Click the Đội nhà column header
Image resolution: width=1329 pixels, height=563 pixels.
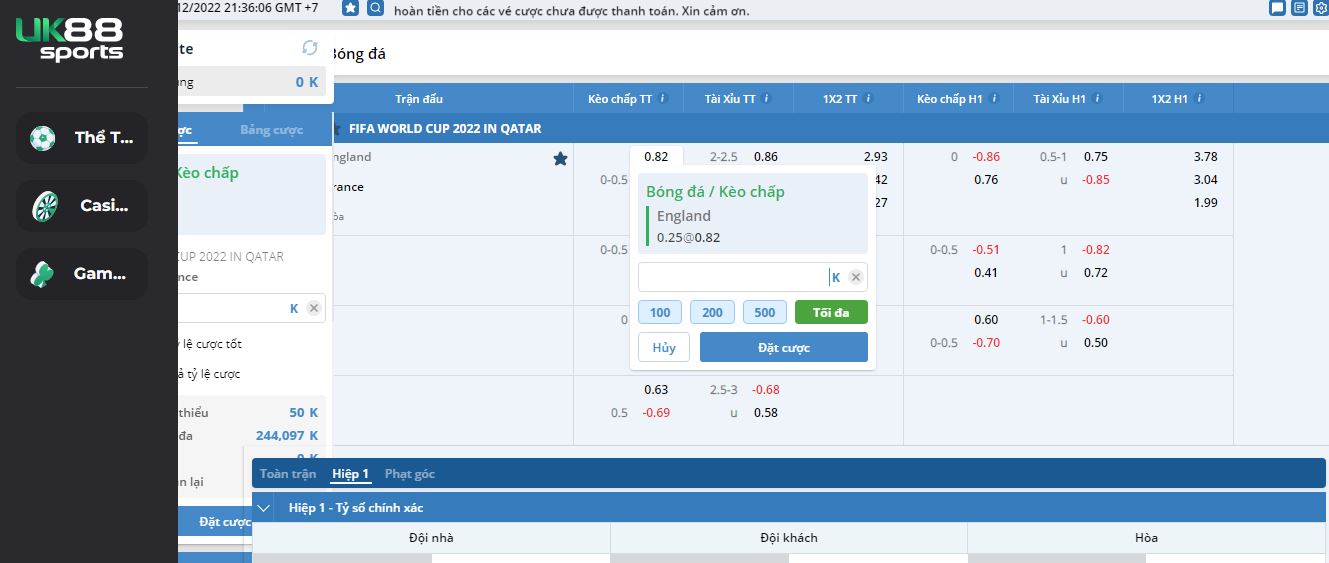(431, 537)
